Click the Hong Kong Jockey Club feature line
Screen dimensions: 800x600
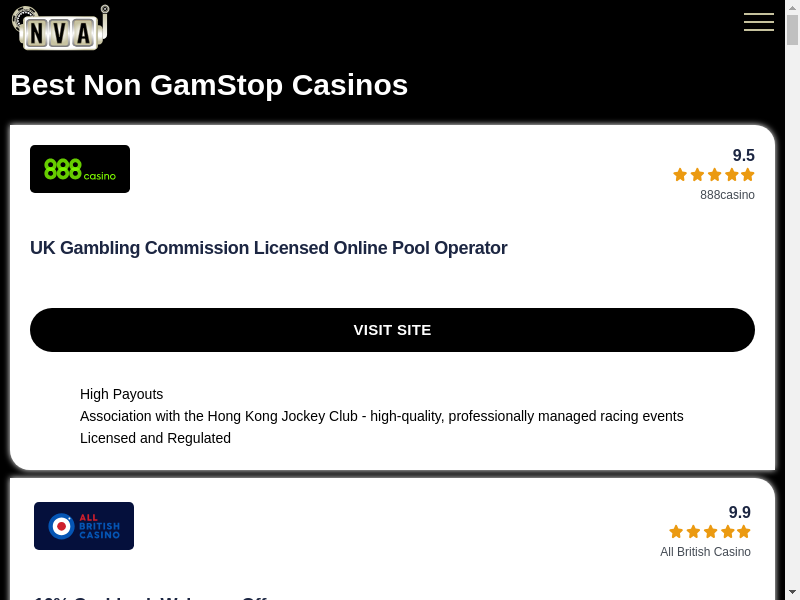coord(382,416)
